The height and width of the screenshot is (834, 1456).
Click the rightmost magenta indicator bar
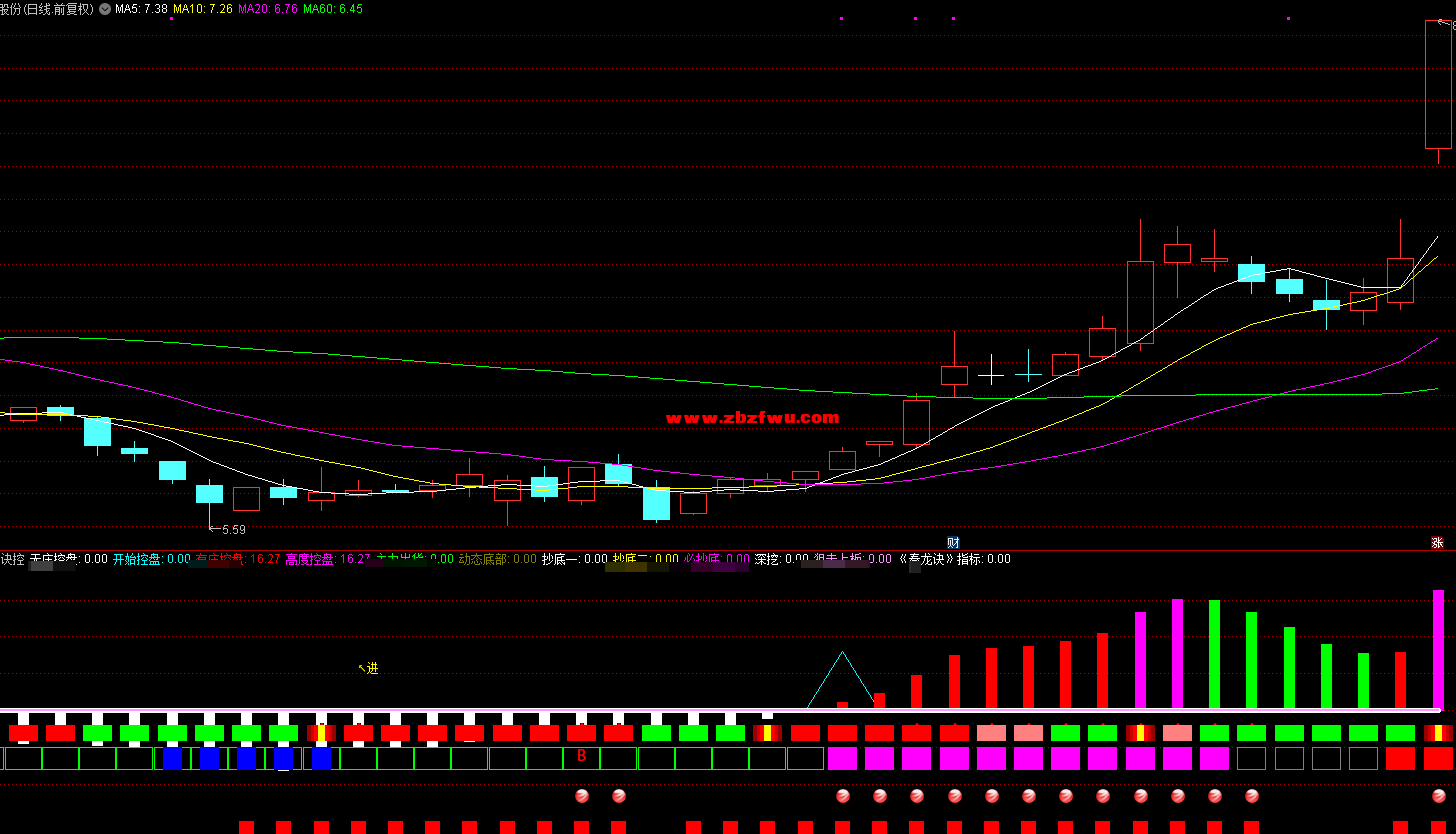click(x=1438, y=648)
